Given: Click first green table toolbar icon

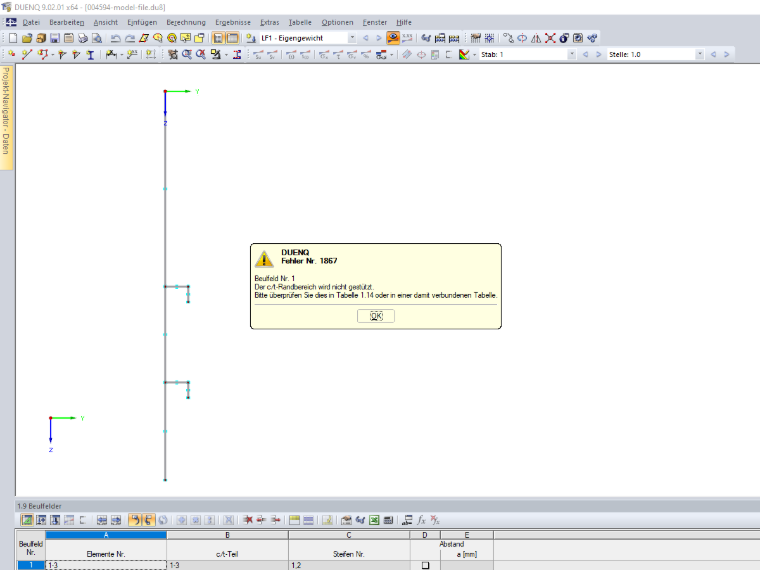Looking at the screenshot, I should click(x=27, y=520).
